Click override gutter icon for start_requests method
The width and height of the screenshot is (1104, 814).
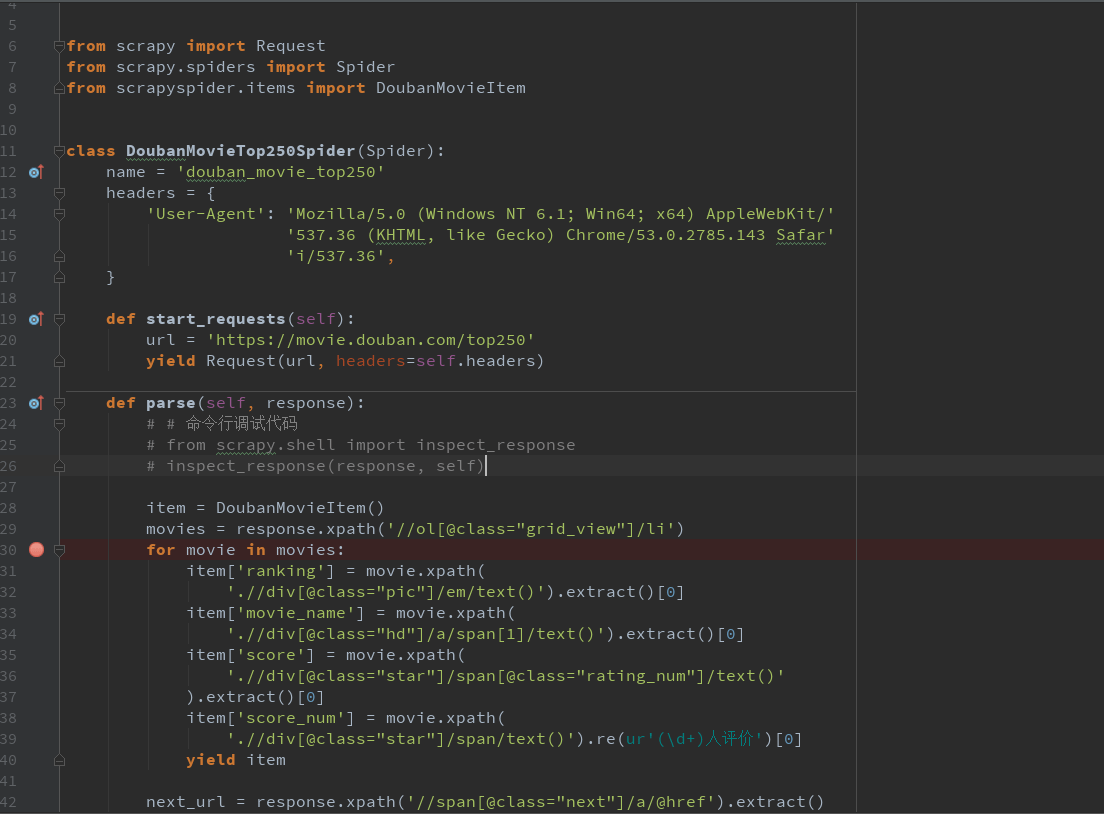pos(36,319)
